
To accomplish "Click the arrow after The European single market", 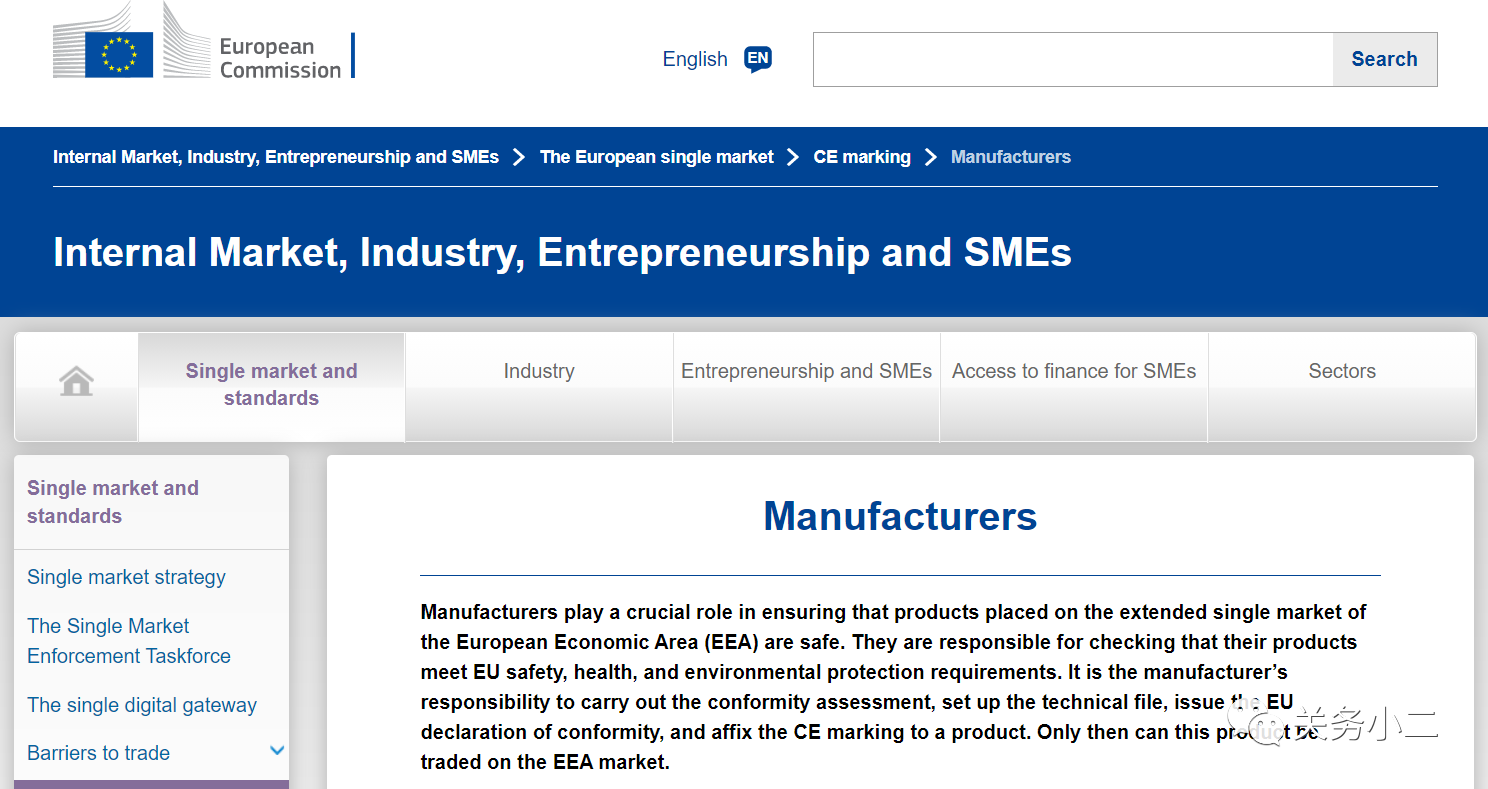I will pyautogui.click(x=793, y=157).
